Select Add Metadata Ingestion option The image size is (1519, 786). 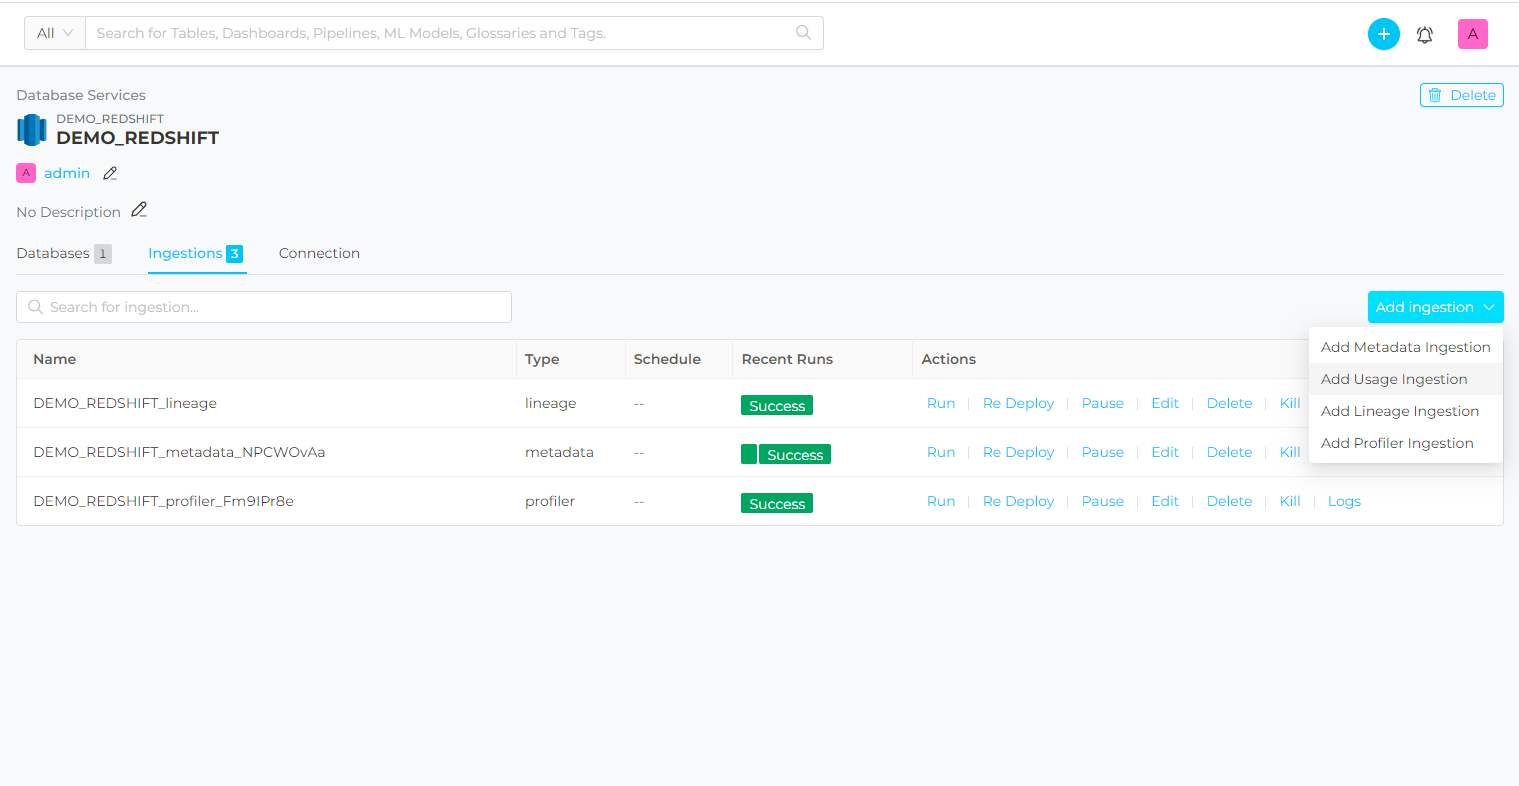pos(1405,347)
